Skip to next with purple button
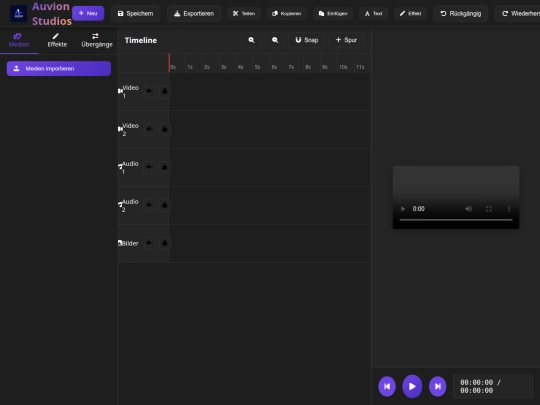Screen dimensions: 540x405 coord(437,386)
